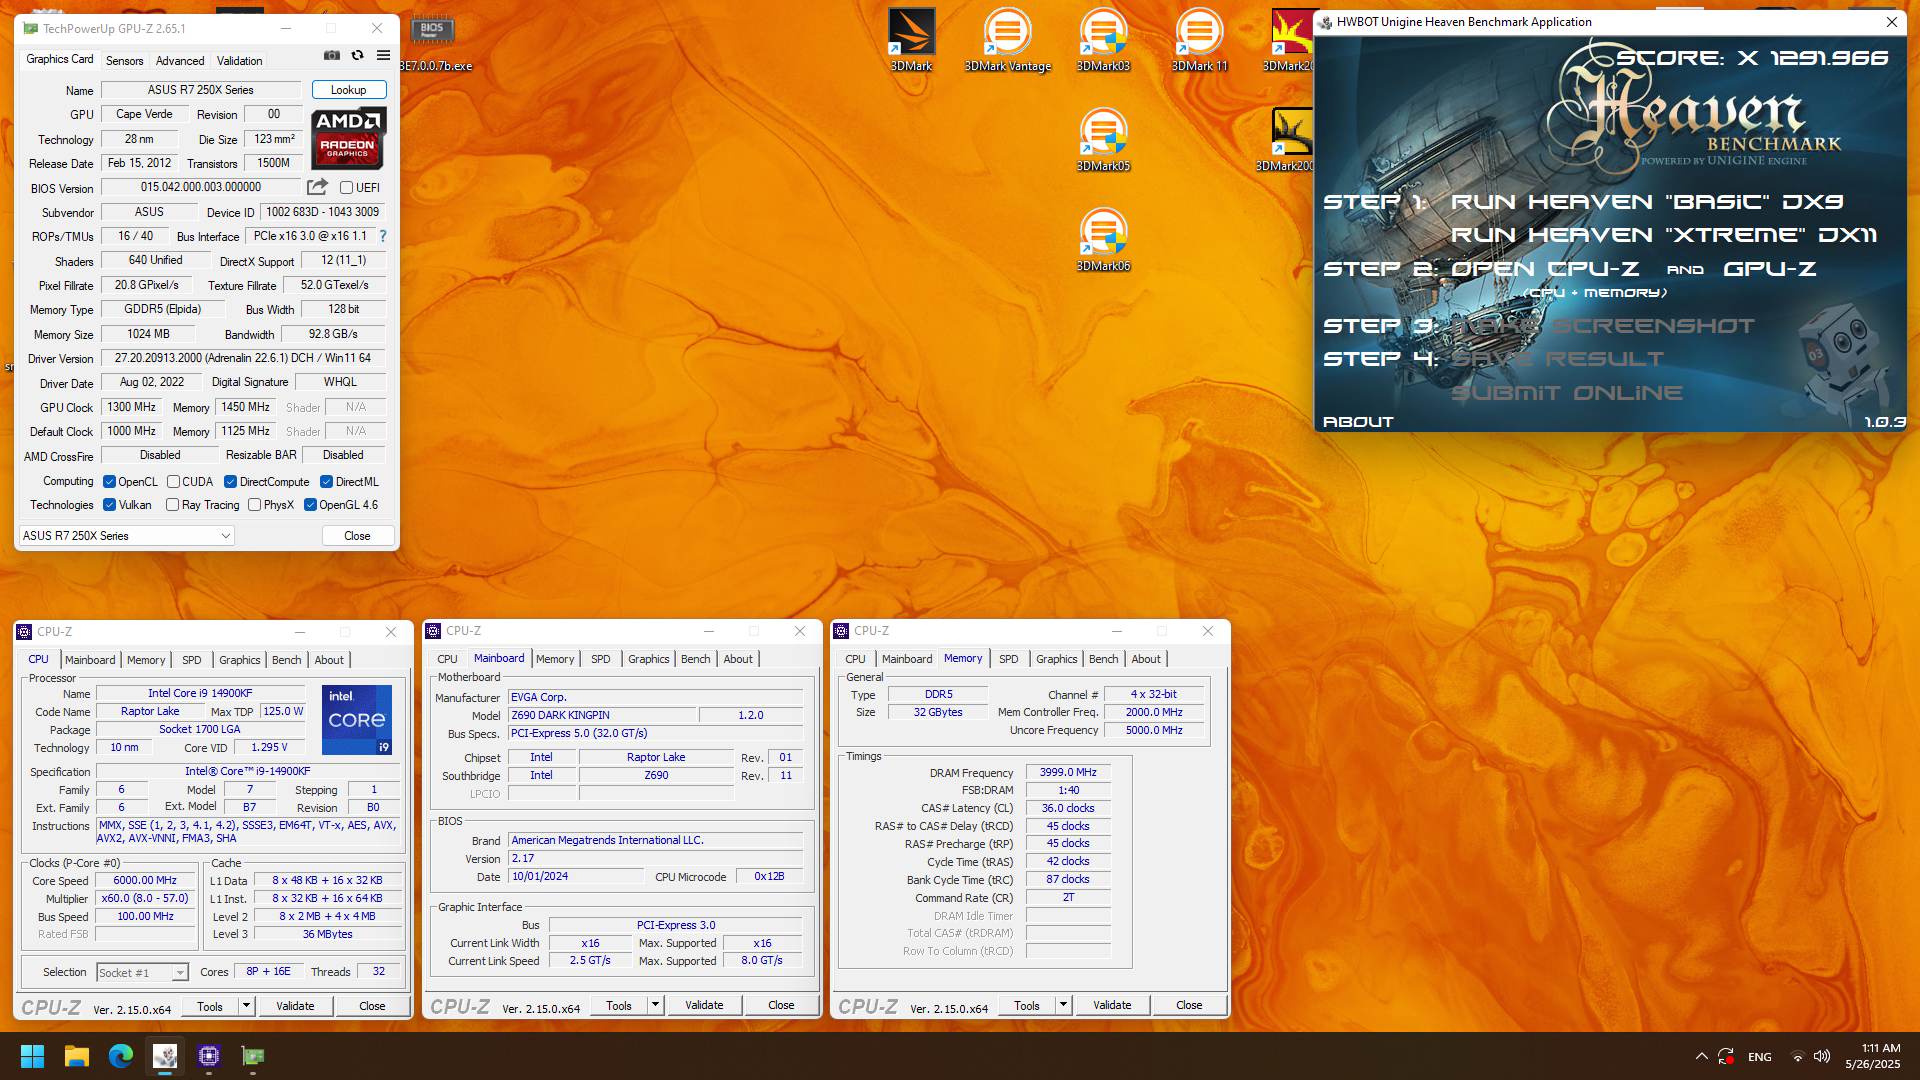Show hidden system tray icons

coord(1701,1056)
